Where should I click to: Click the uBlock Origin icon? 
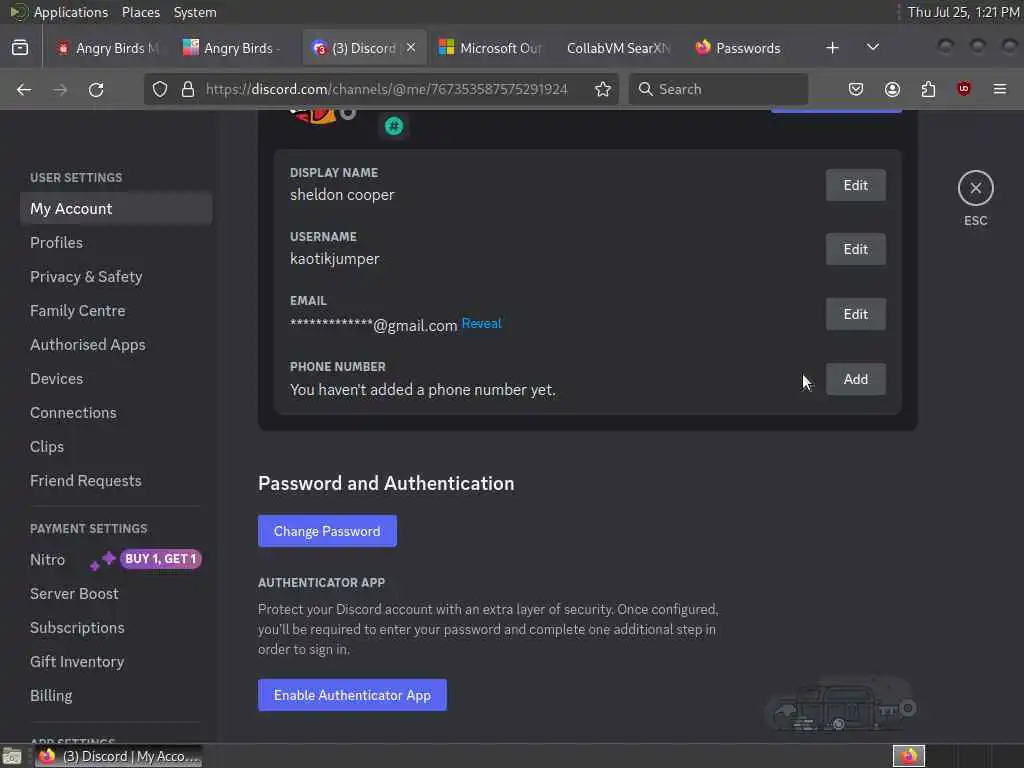[x=964, y=89]
